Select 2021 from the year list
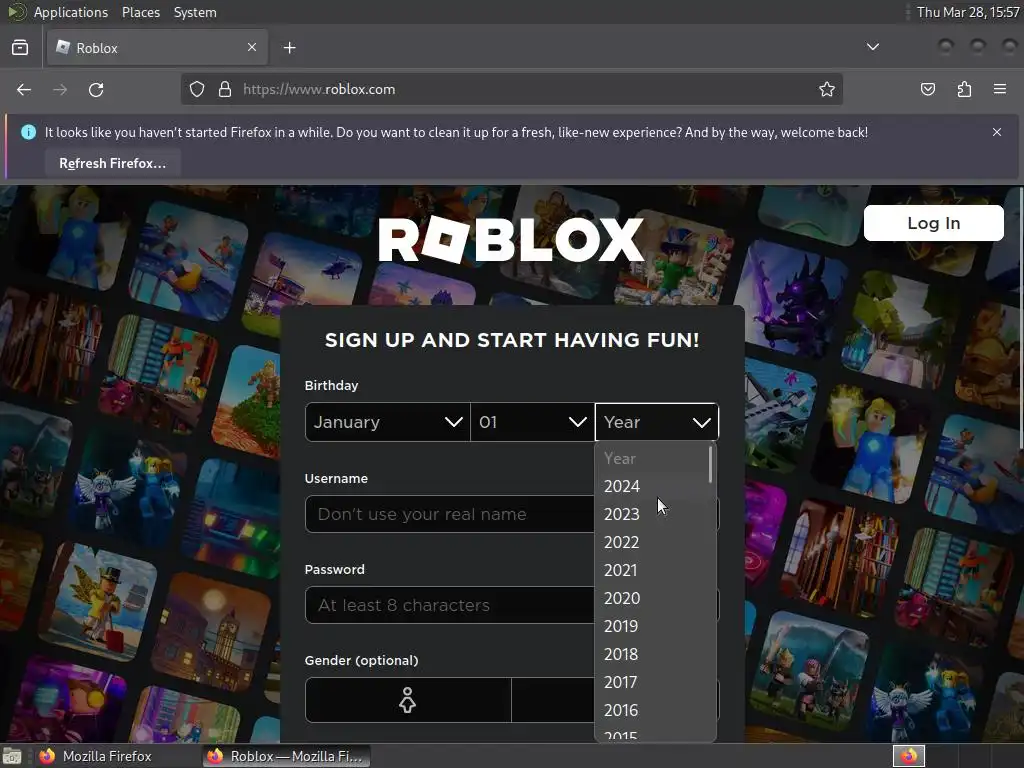The image size is (1024, 768). 651,570
